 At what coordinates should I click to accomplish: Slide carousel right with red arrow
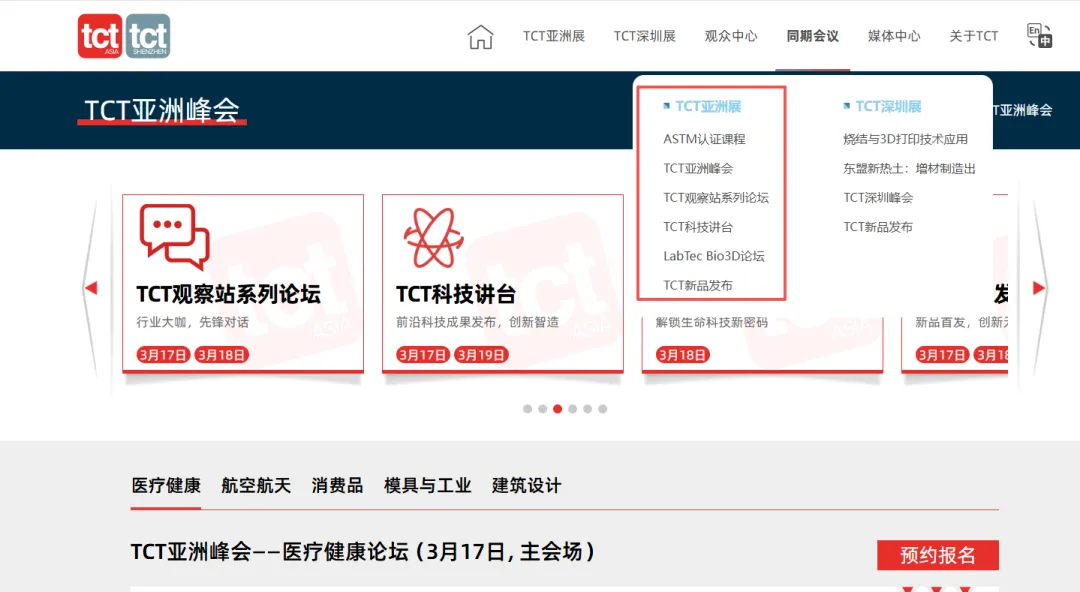point(1039,288)
